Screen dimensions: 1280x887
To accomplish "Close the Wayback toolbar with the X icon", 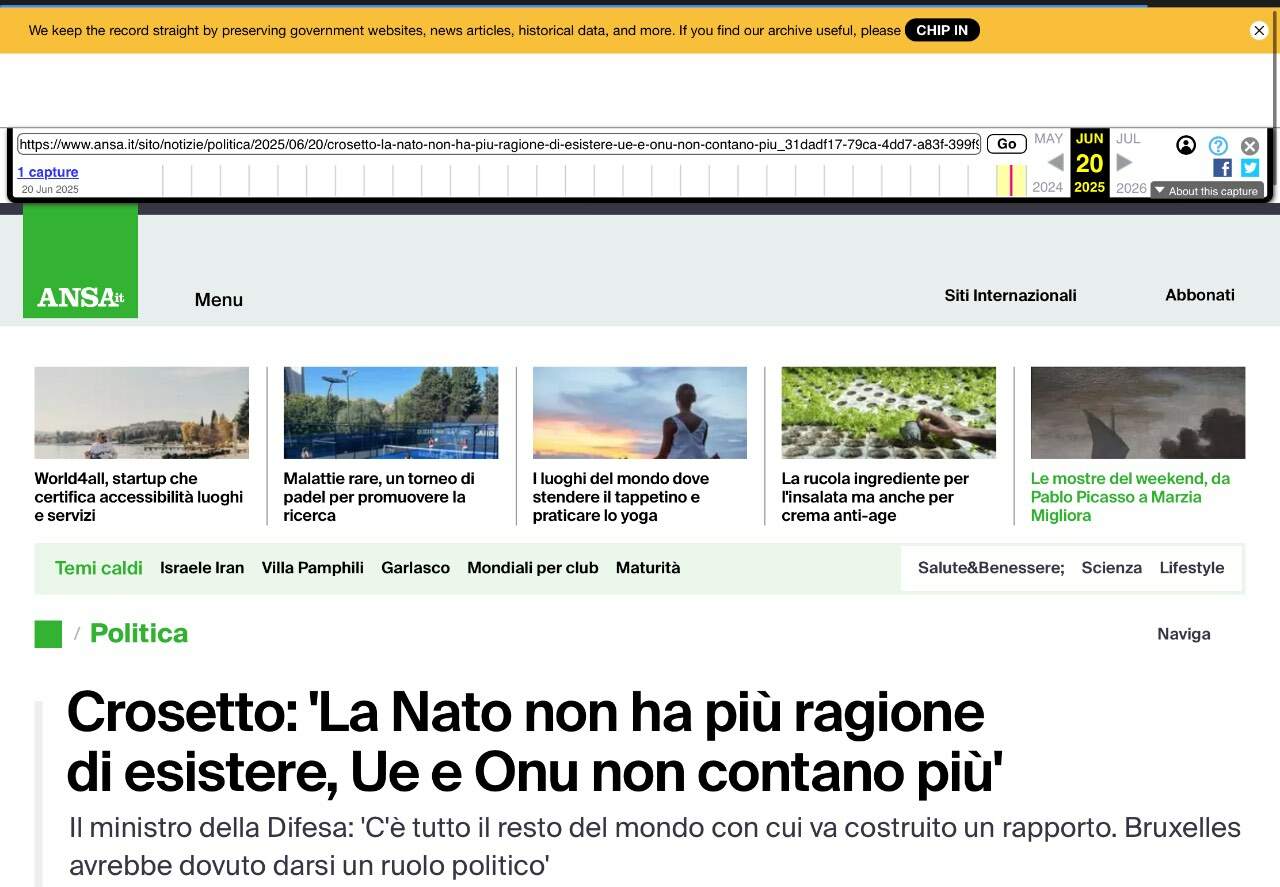I will [x=1250, y=146].
